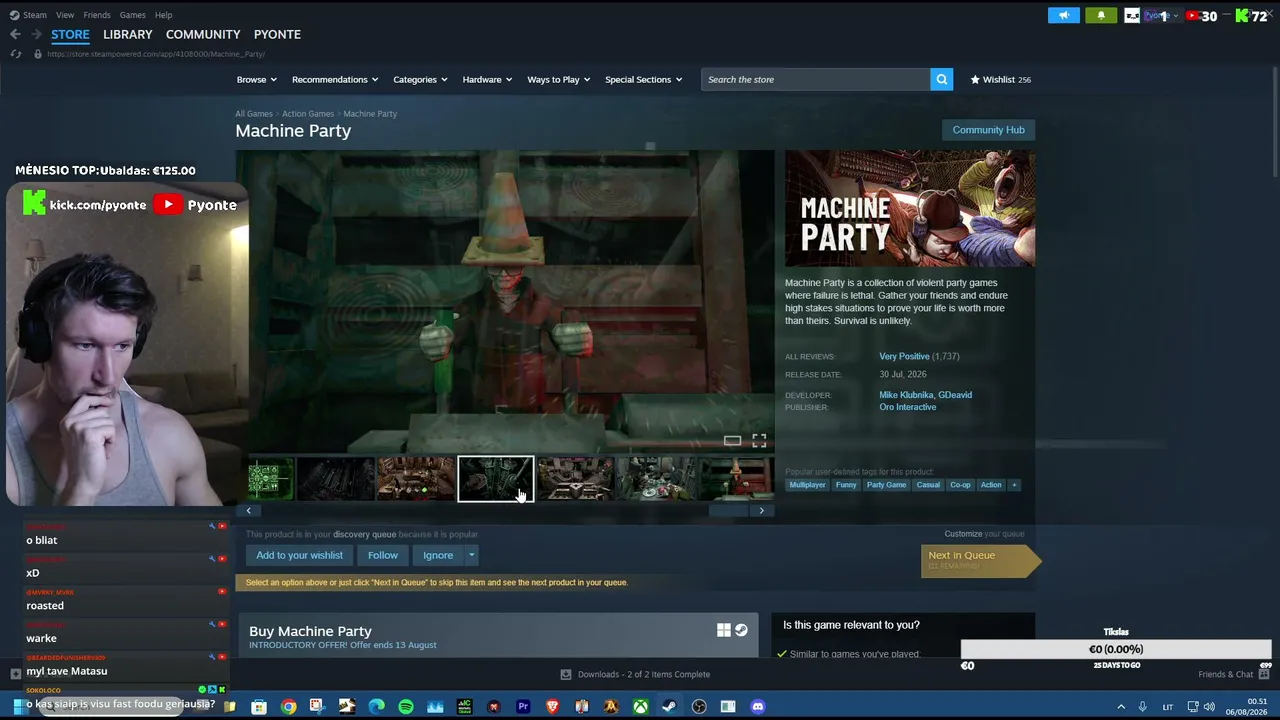Open Steam Downloads status icon
This screenshot has height=720, width=1280.
(x=566, y=674)
